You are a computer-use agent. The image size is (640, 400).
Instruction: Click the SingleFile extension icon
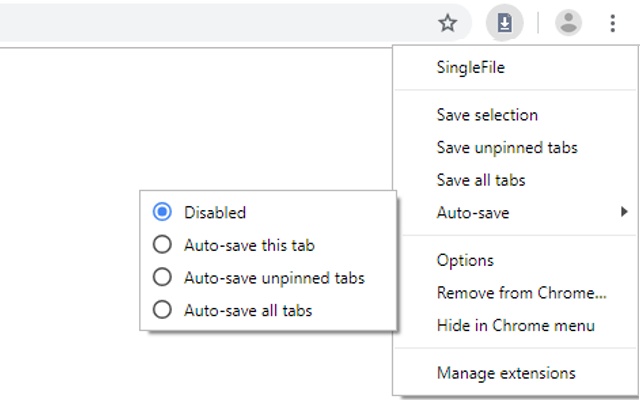505,23
